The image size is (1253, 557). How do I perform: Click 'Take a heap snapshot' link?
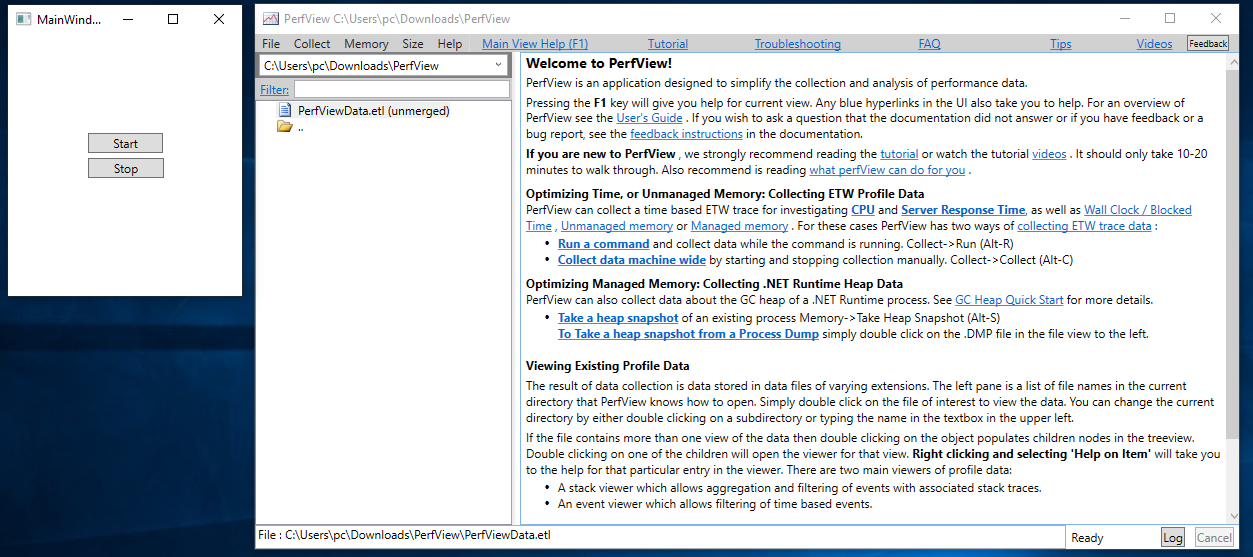pos(620,318)
